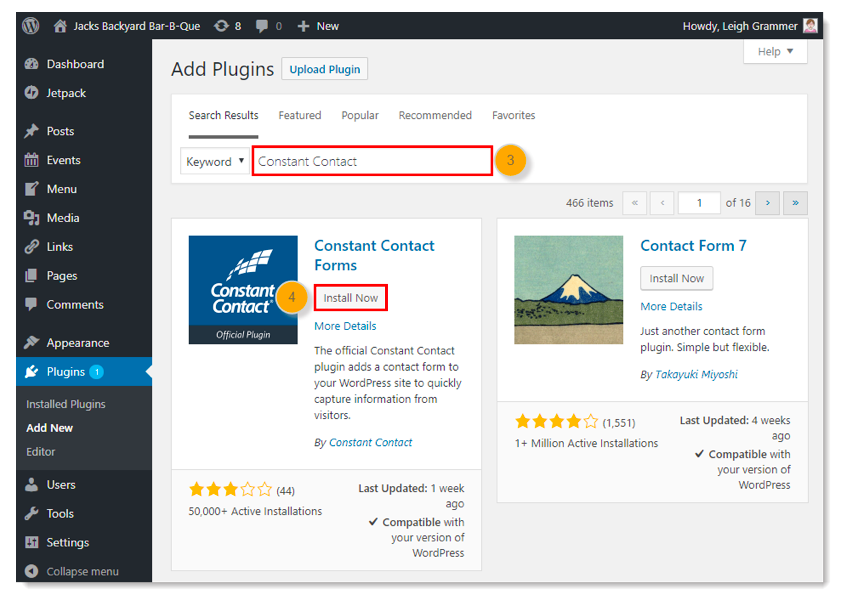Click the Appearance paintbrush icon
Image resolution: width=844 pixels, height=594 pixels.
(31, 342)
